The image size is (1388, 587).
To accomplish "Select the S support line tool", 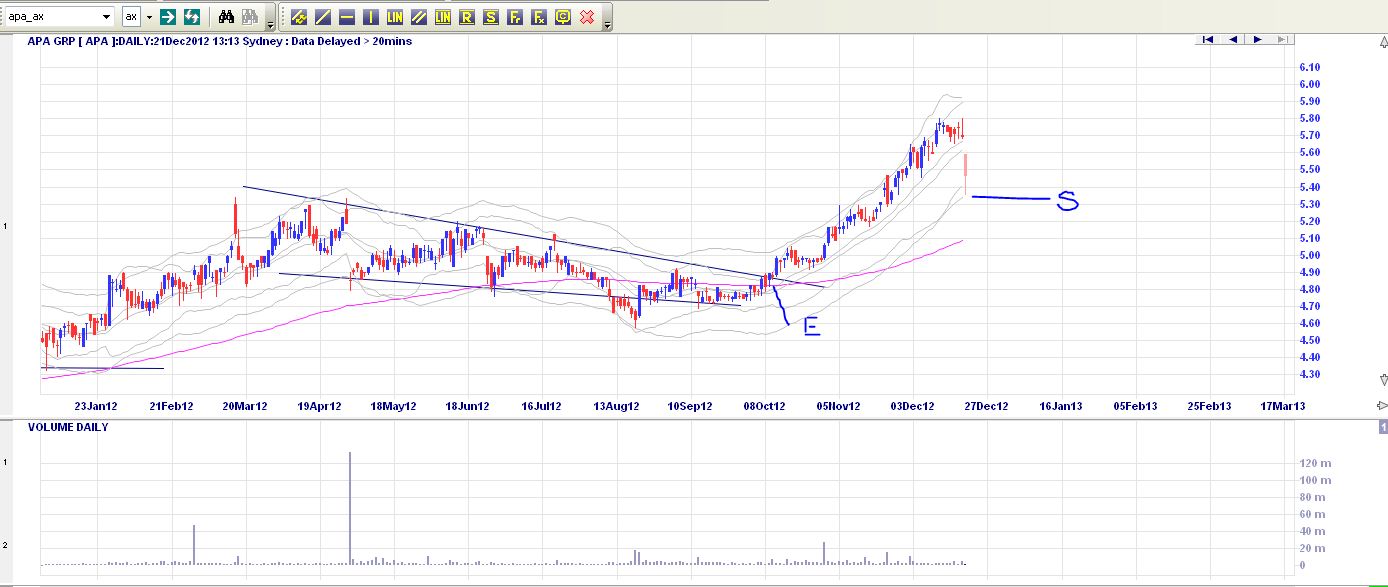I will pyautogui.click(x=491, y=17).
